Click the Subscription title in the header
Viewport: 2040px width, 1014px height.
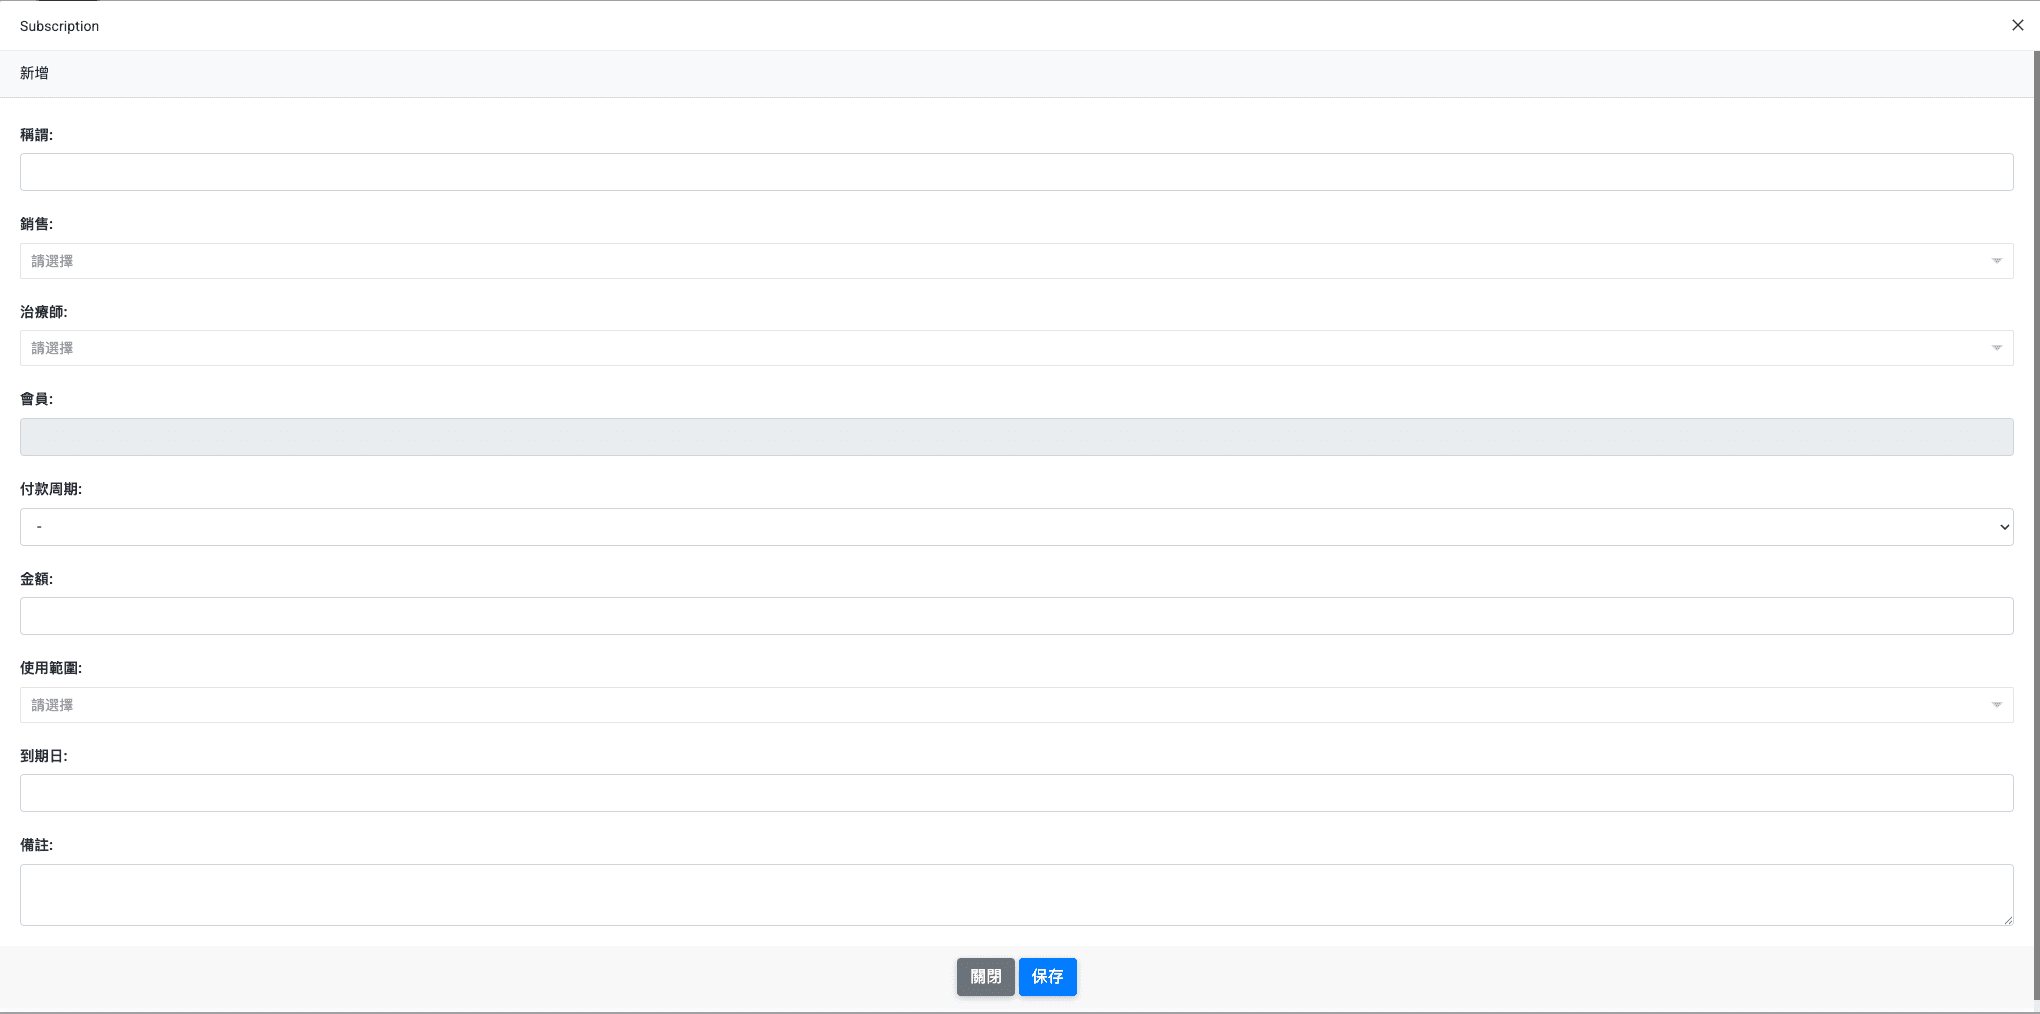point(59,25)
